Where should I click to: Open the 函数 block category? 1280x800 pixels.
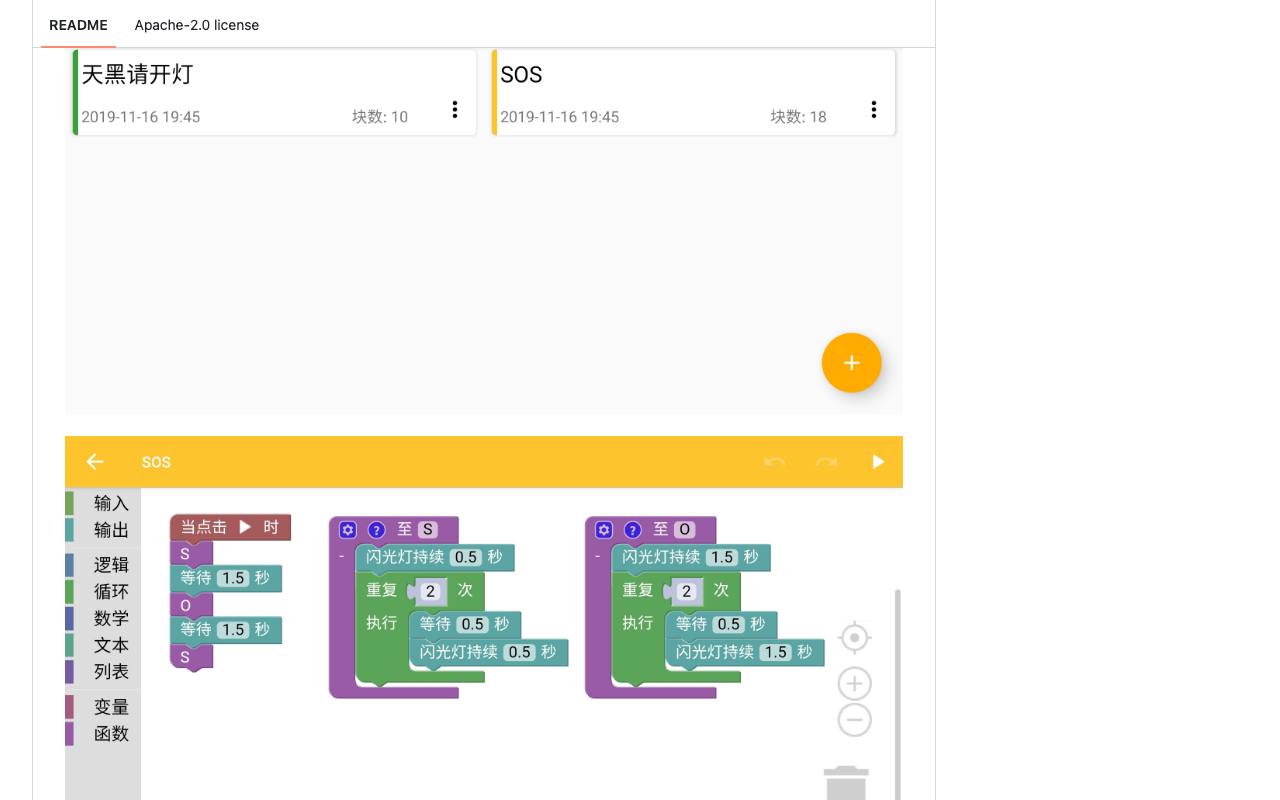click(103, 734)
